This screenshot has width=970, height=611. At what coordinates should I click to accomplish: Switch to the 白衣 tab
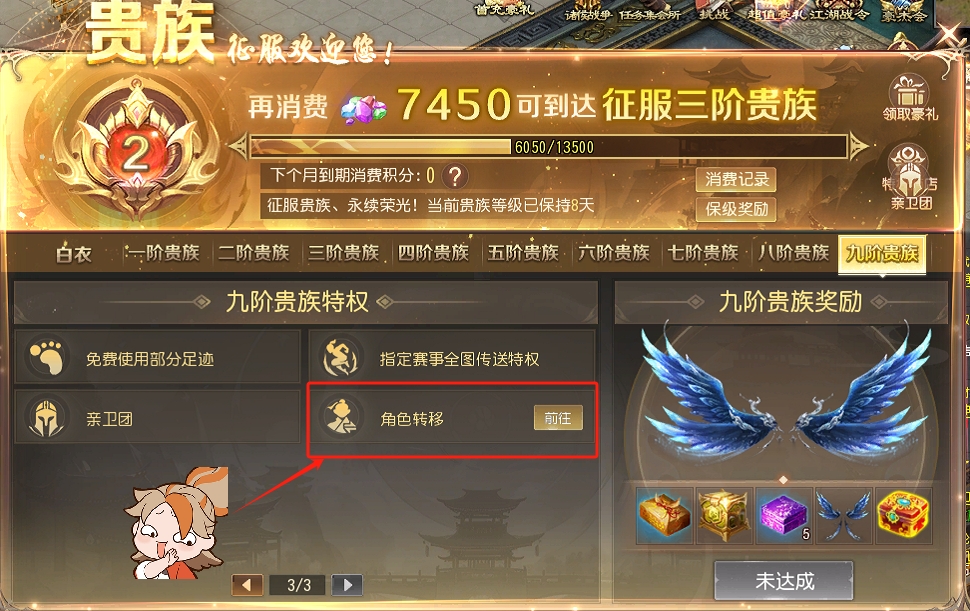point(74,254)
